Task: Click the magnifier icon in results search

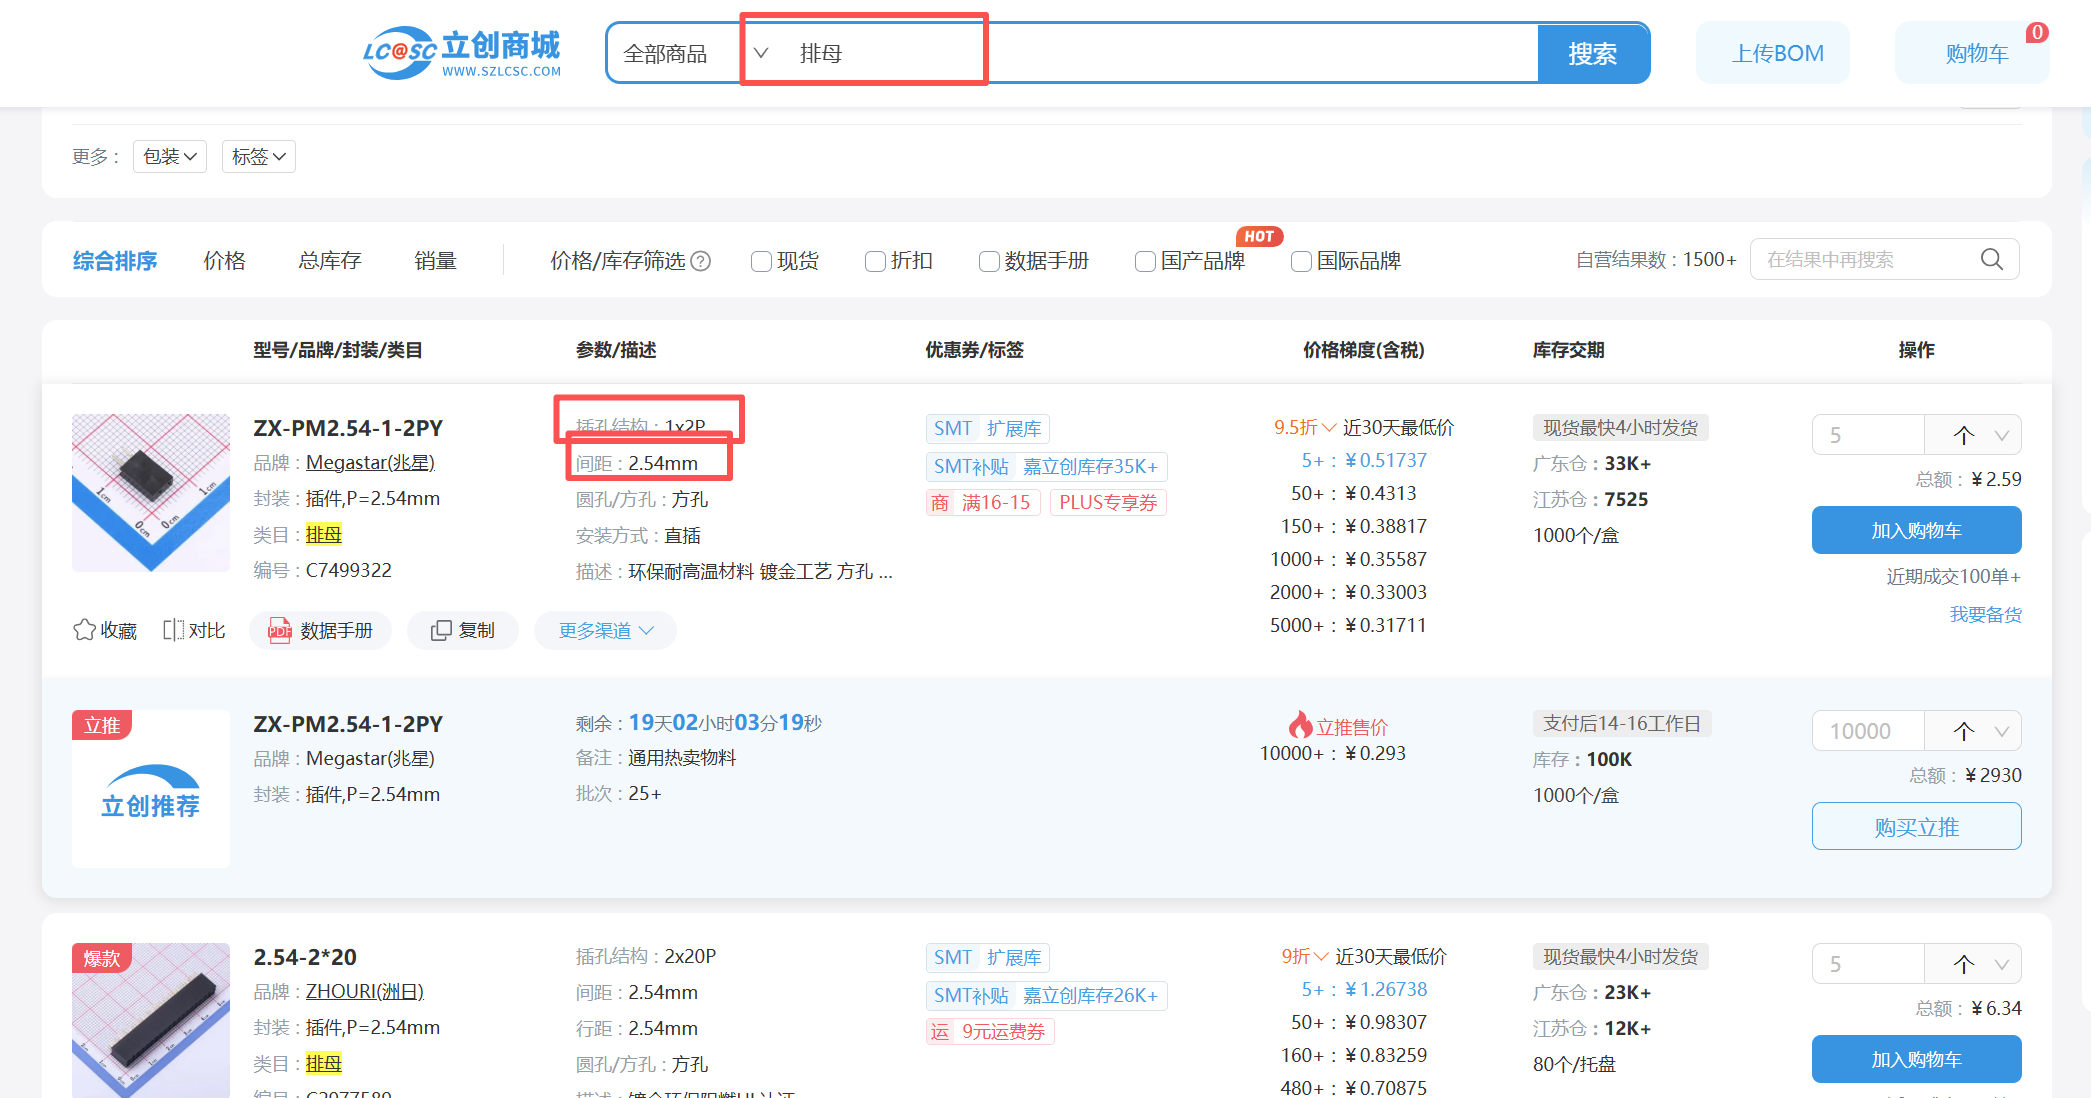Action: 1991,260
